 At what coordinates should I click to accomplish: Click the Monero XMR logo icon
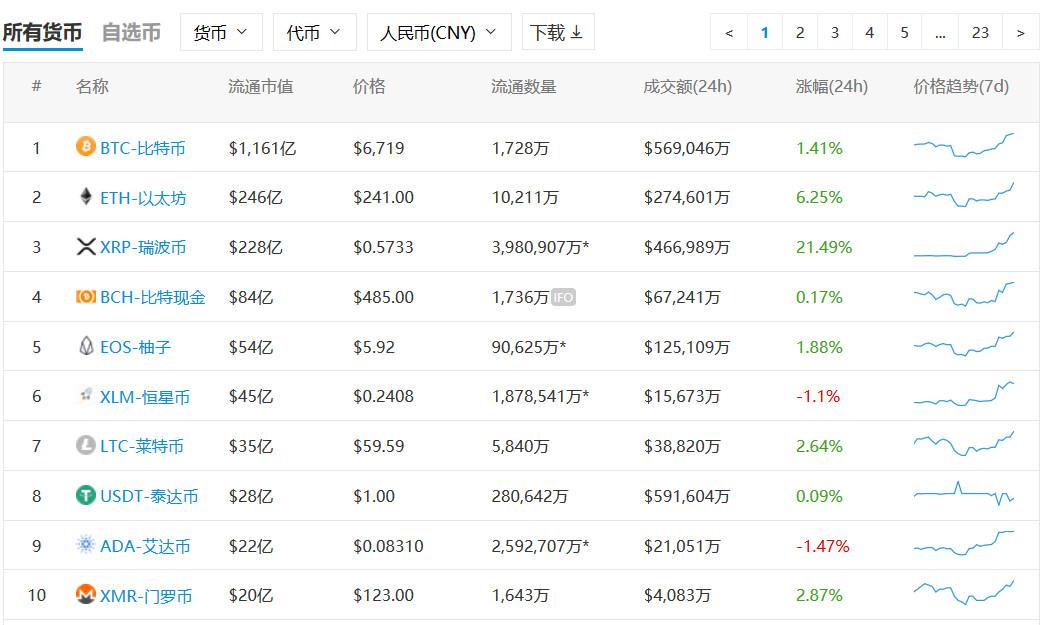(85, 594)
